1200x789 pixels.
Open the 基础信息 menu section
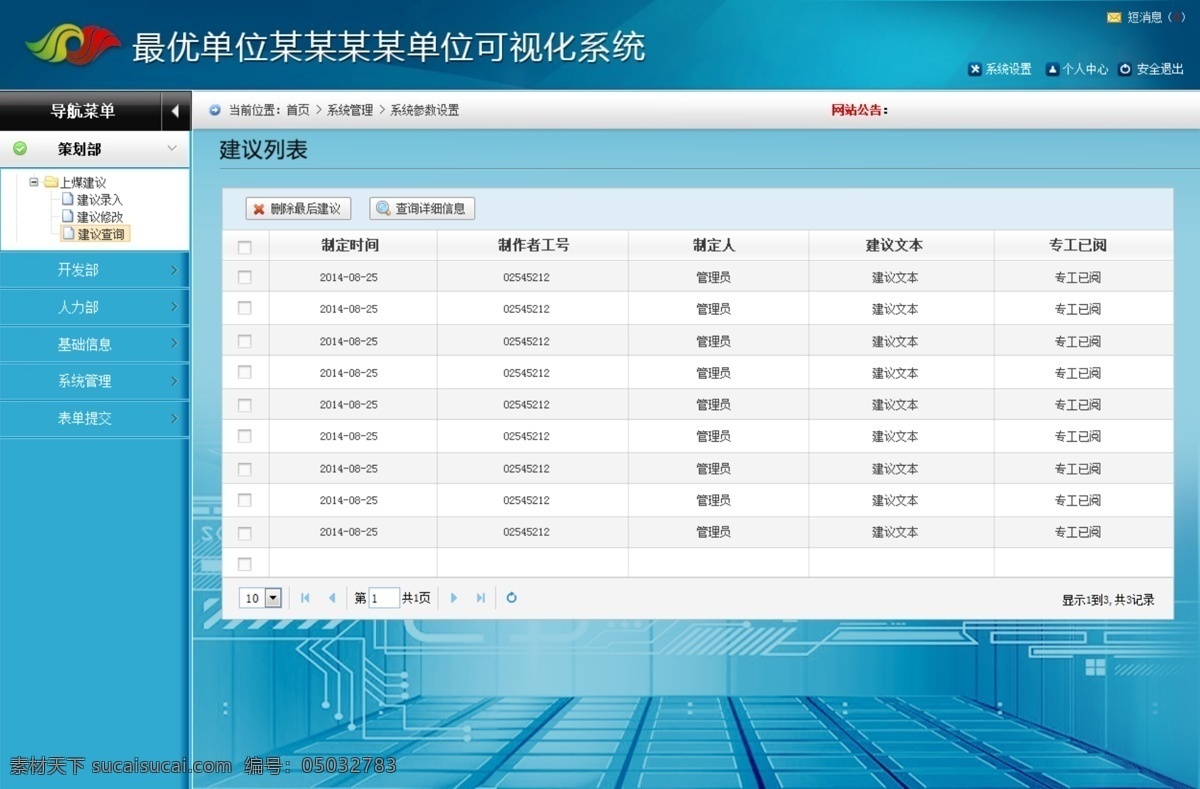coord(94,344)
